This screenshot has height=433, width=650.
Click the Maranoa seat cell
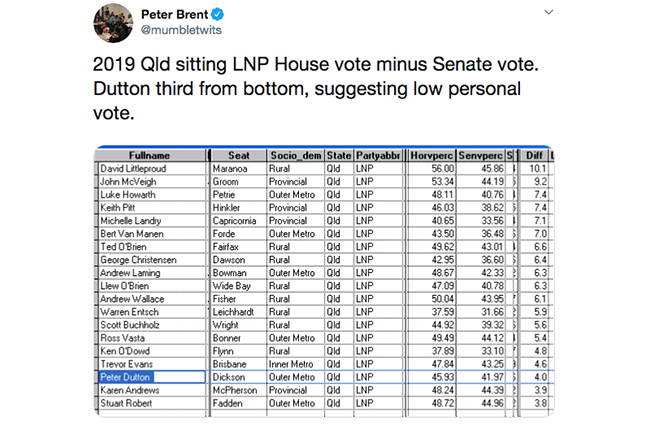[x=238, y=169]
